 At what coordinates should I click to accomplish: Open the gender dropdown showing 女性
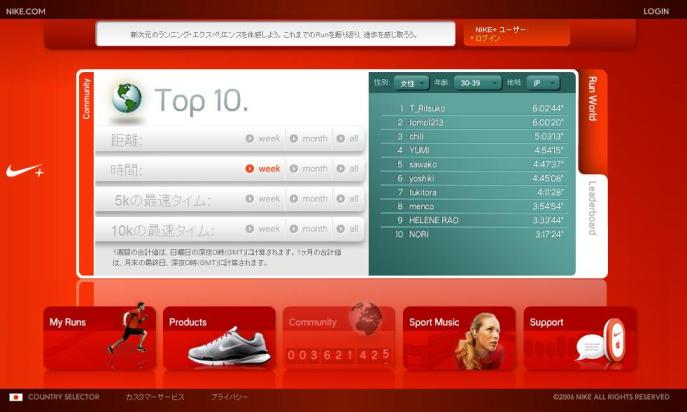point(411,83)
